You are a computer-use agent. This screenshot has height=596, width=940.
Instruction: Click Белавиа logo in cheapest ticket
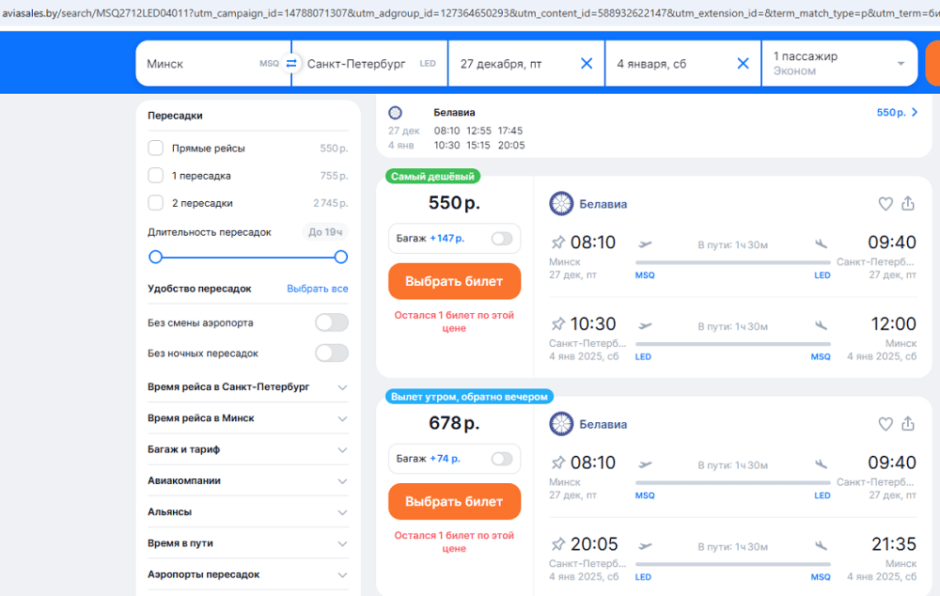coord(561,204)
